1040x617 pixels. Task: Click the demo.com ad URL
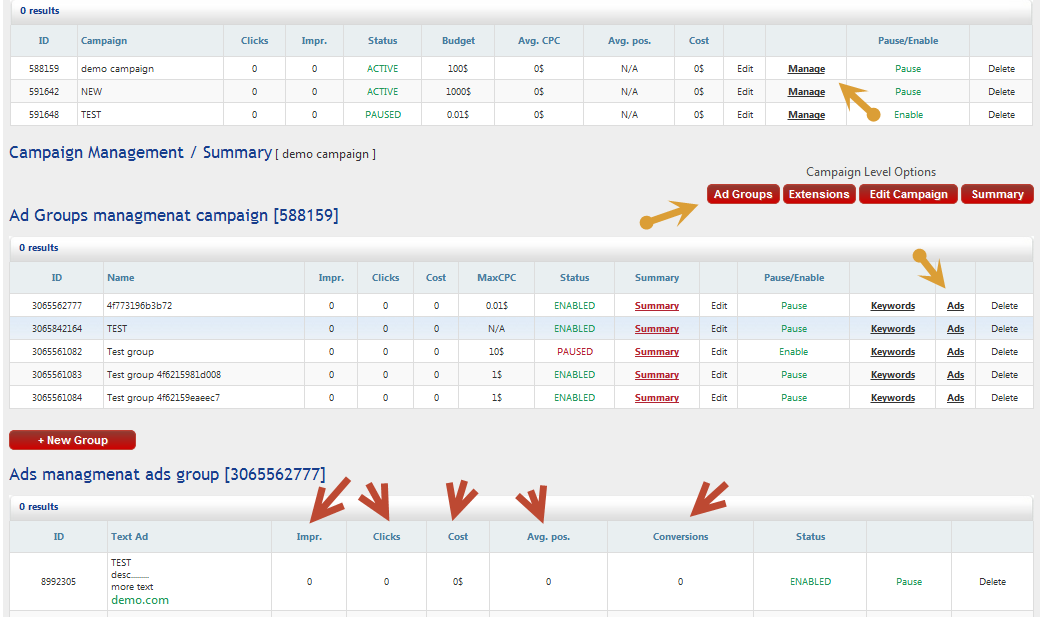click(140, 600)
